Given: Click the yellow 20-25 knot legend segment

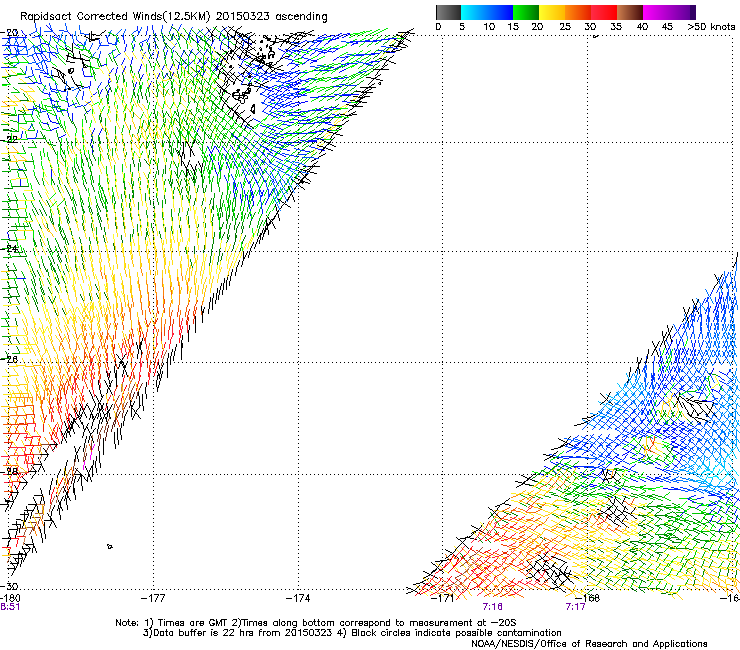Looking at the screenshot, I should click(552, 12).
